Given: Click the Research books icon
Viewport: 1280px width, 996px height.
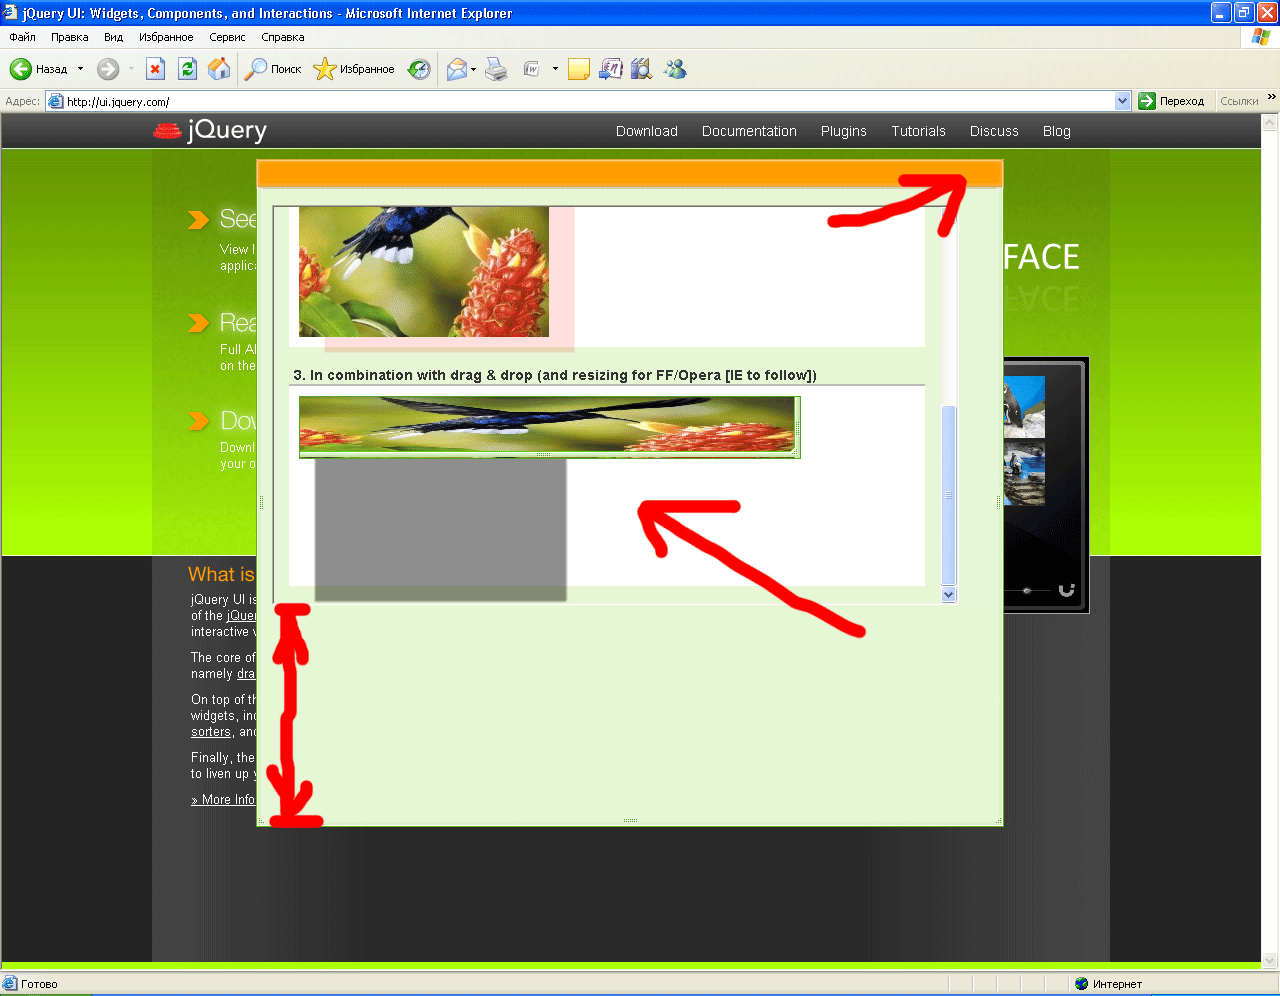Looking at the screenshot, I should 642,69.
